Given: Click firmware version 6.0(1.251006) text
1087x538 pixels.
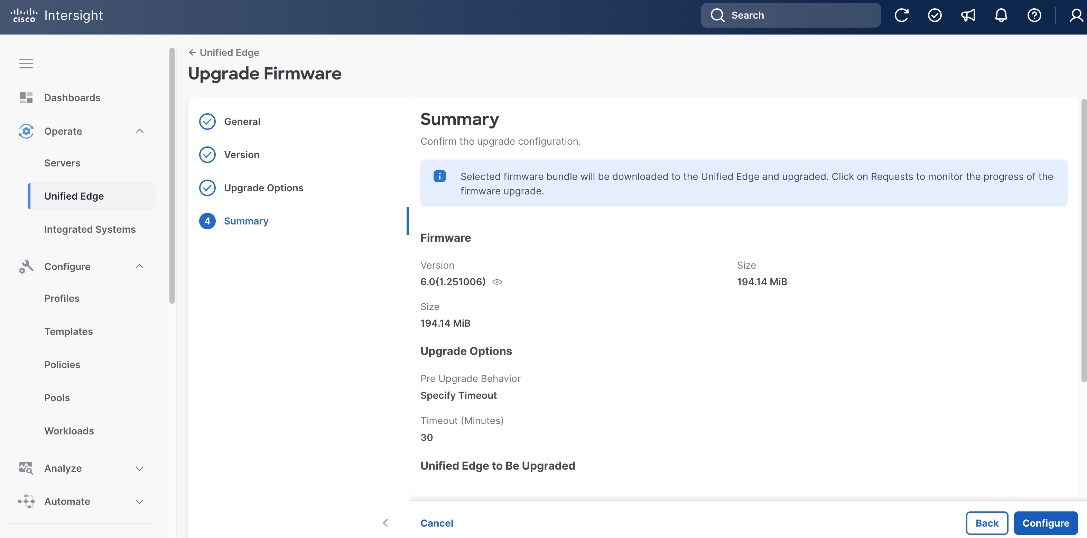Looking at the screenshot, I should pyautogui.click(x=453, y=282).
